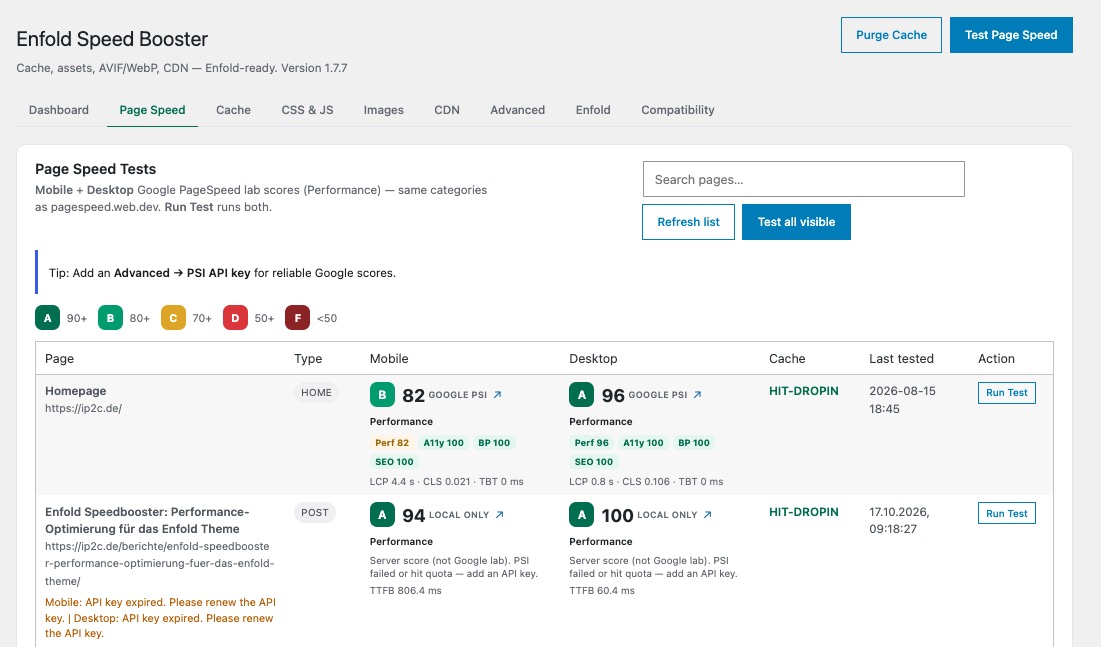This screenshot has height=647, width=1101.
Task: Click post row HIT-DROPIN cache status
Action: tap(803, 512)
